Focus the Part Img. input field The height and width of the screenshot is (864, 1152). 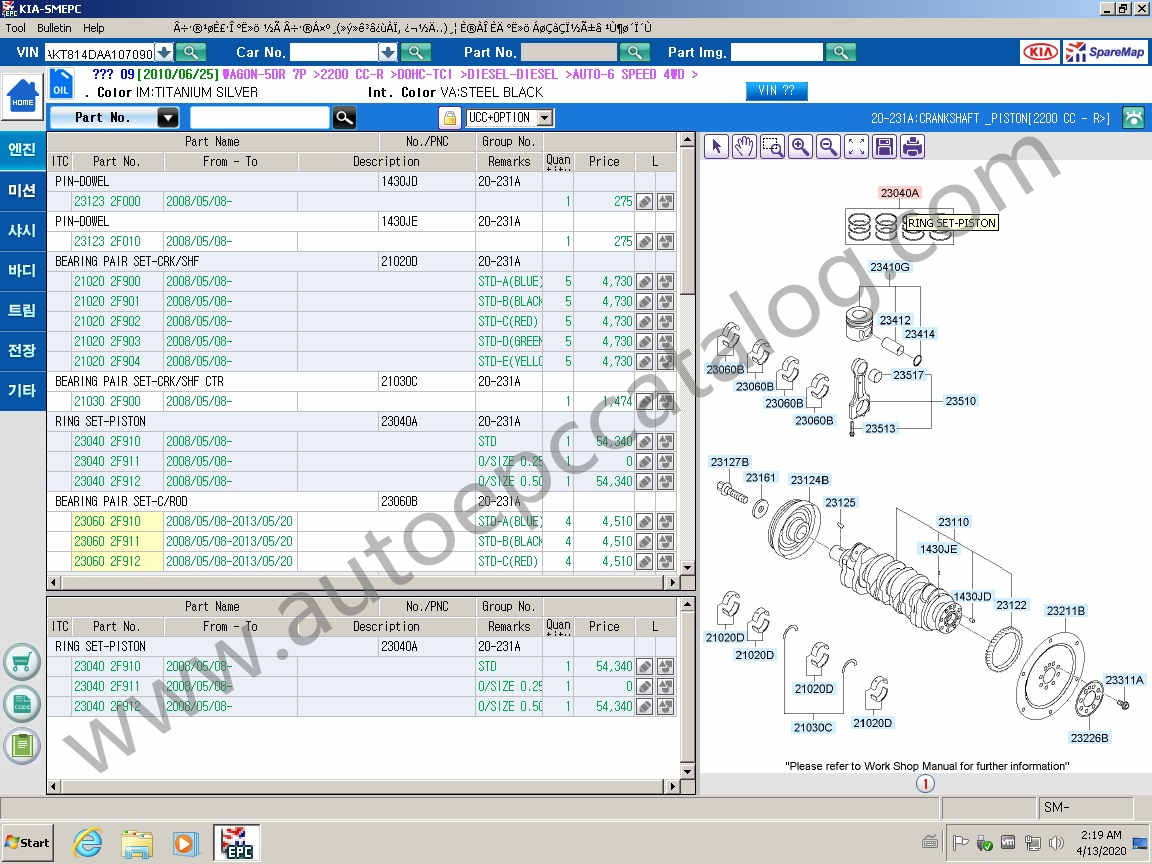point(777,52)
